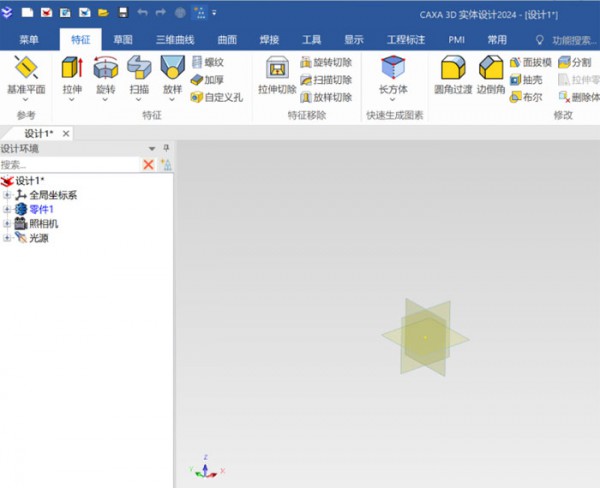600x488 pixels.
Task: Switch to the 三维曲线 ribbon tab
Action: click(175, 40)
